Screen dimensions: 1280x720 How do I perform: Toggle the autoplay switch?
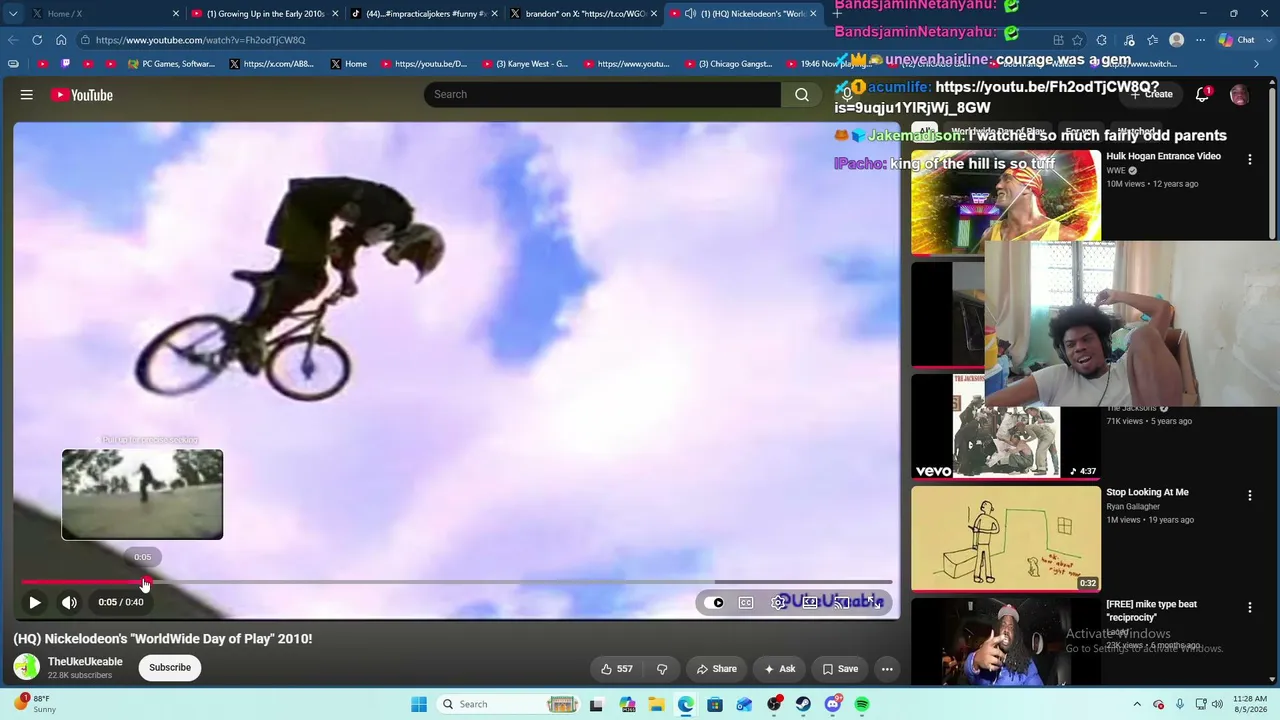tap(716, 603)
